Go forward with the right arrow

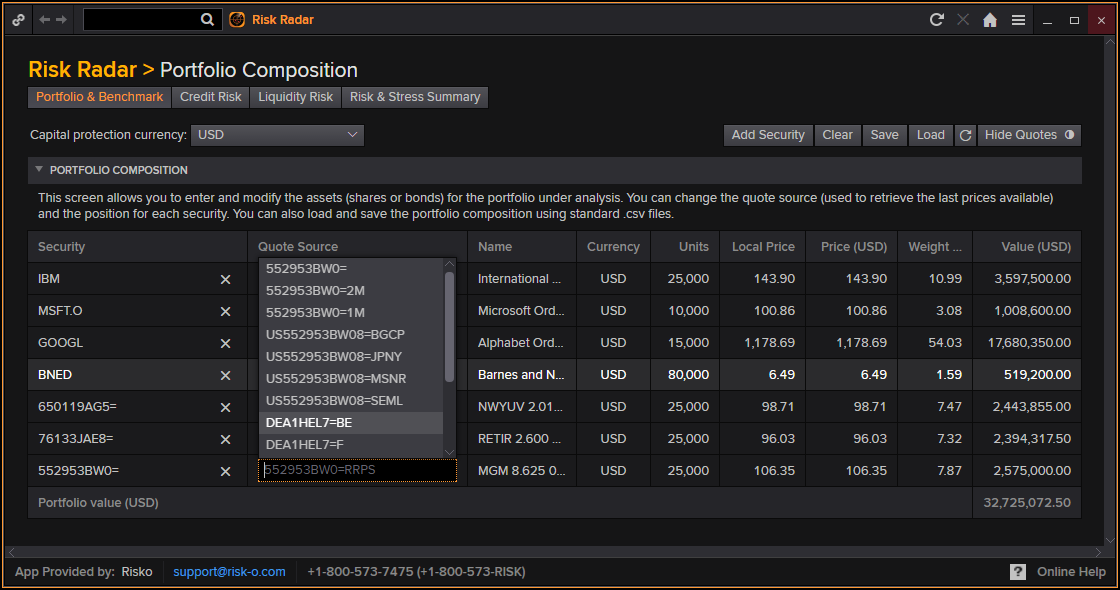click(x=61, y=20)
